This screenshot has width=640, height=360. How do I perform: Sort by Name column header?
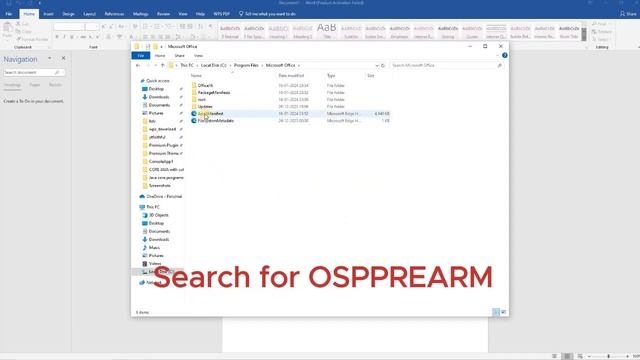point(196,76)
